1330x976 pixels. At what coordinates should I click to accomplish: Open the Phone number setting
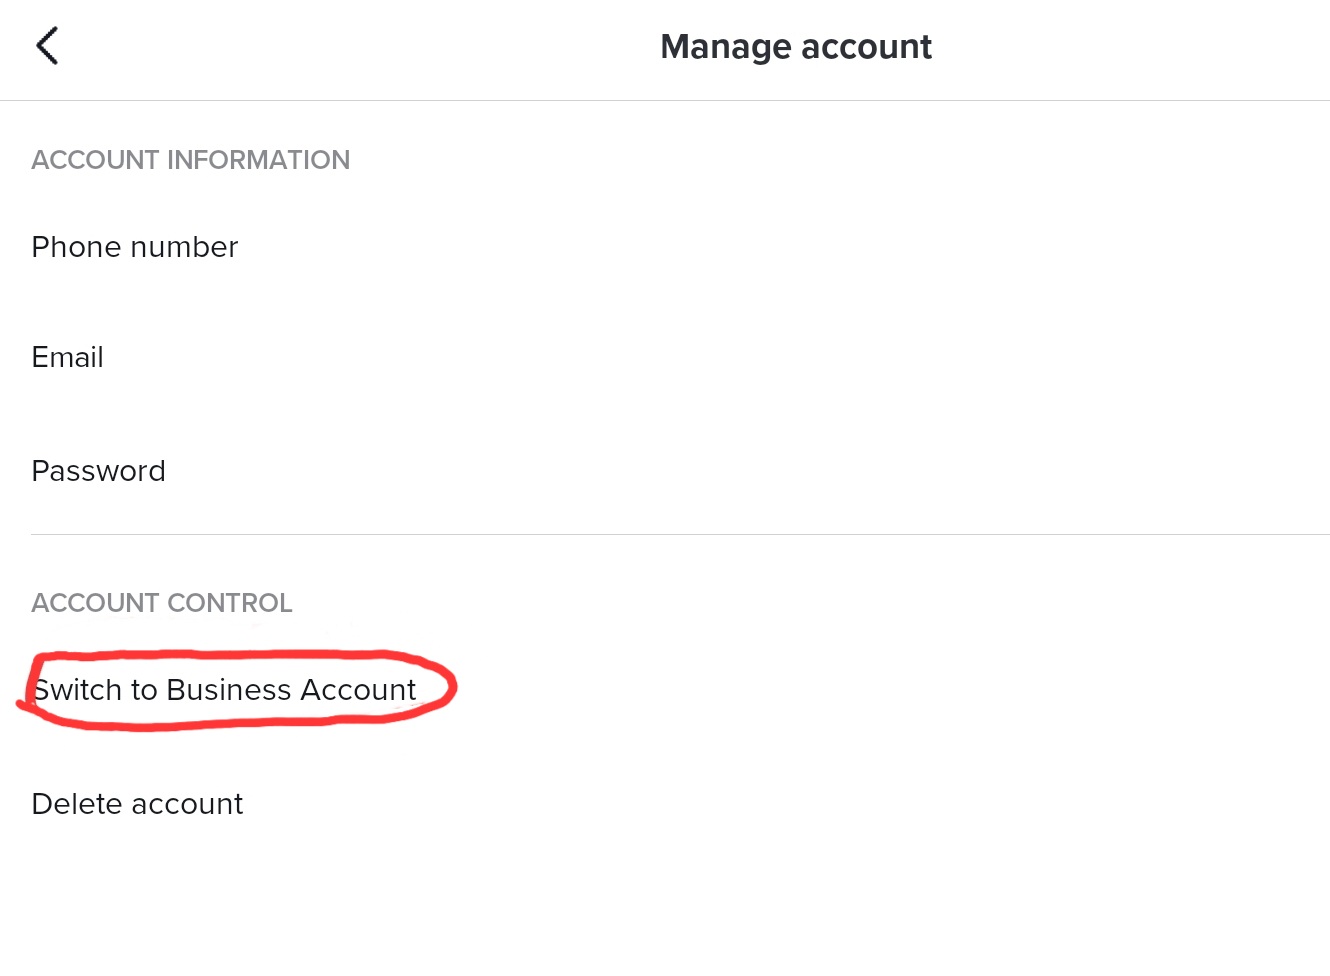[135, 247]
